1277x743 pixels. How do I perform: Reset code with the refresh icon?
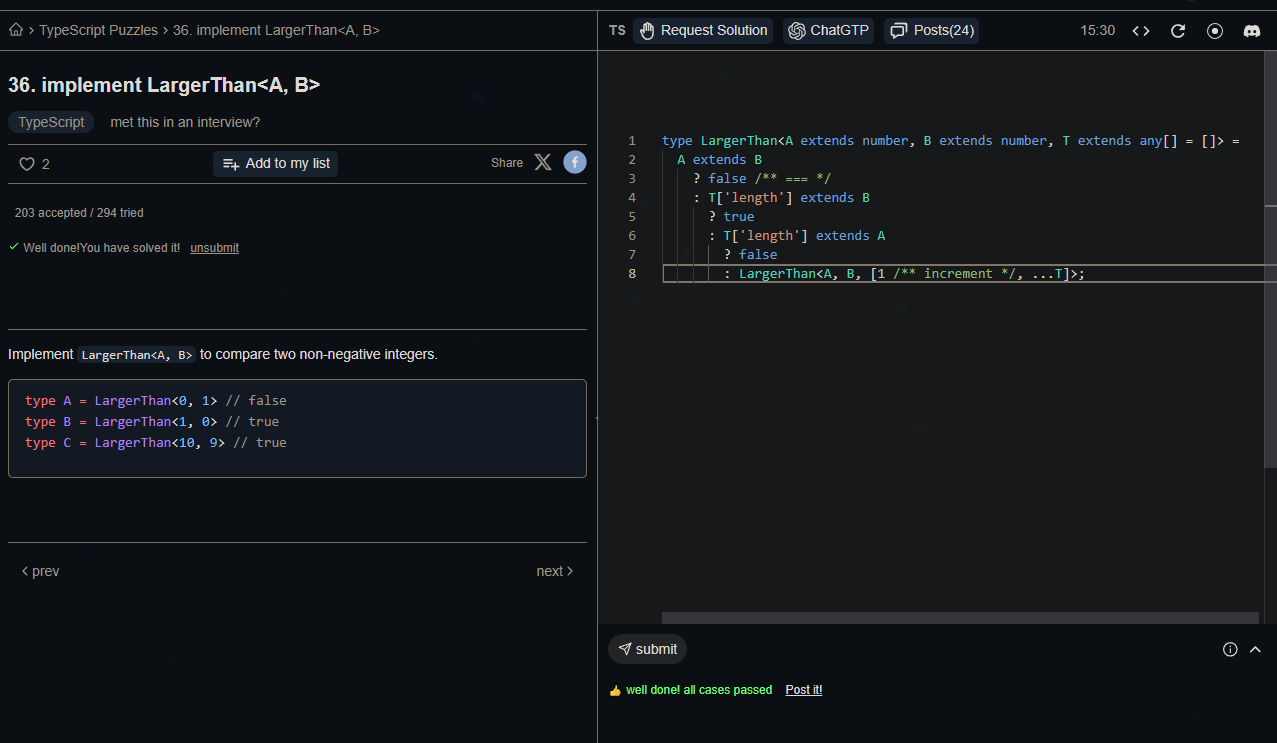coord(1178,31)
